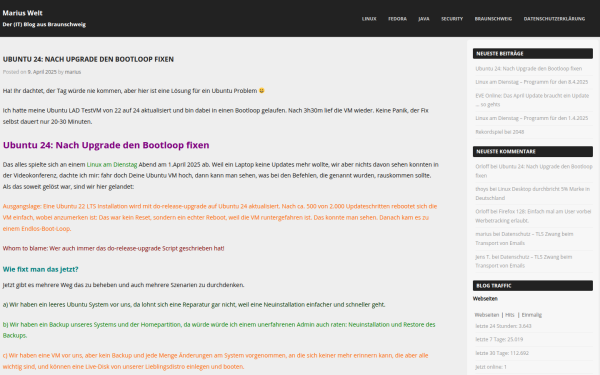Click the red line Whom to blame
Image resolution: width=600 pixels, height=375 pixels.
click(x=114, y=248)
